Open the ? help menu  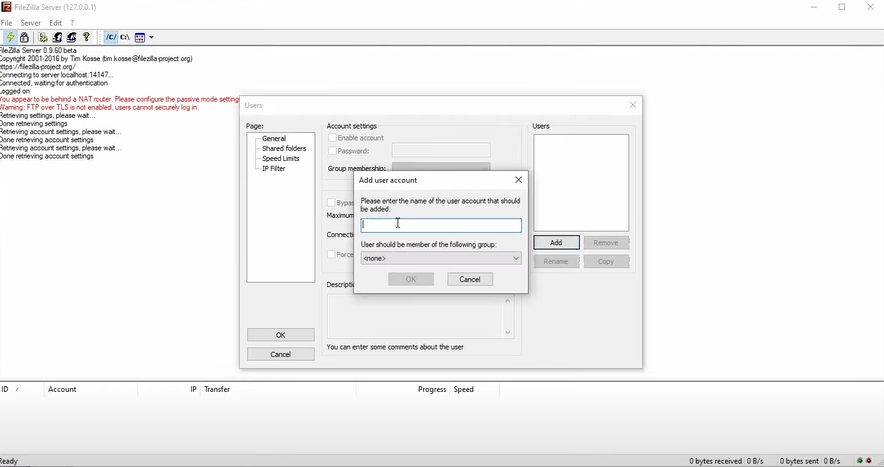72,23
